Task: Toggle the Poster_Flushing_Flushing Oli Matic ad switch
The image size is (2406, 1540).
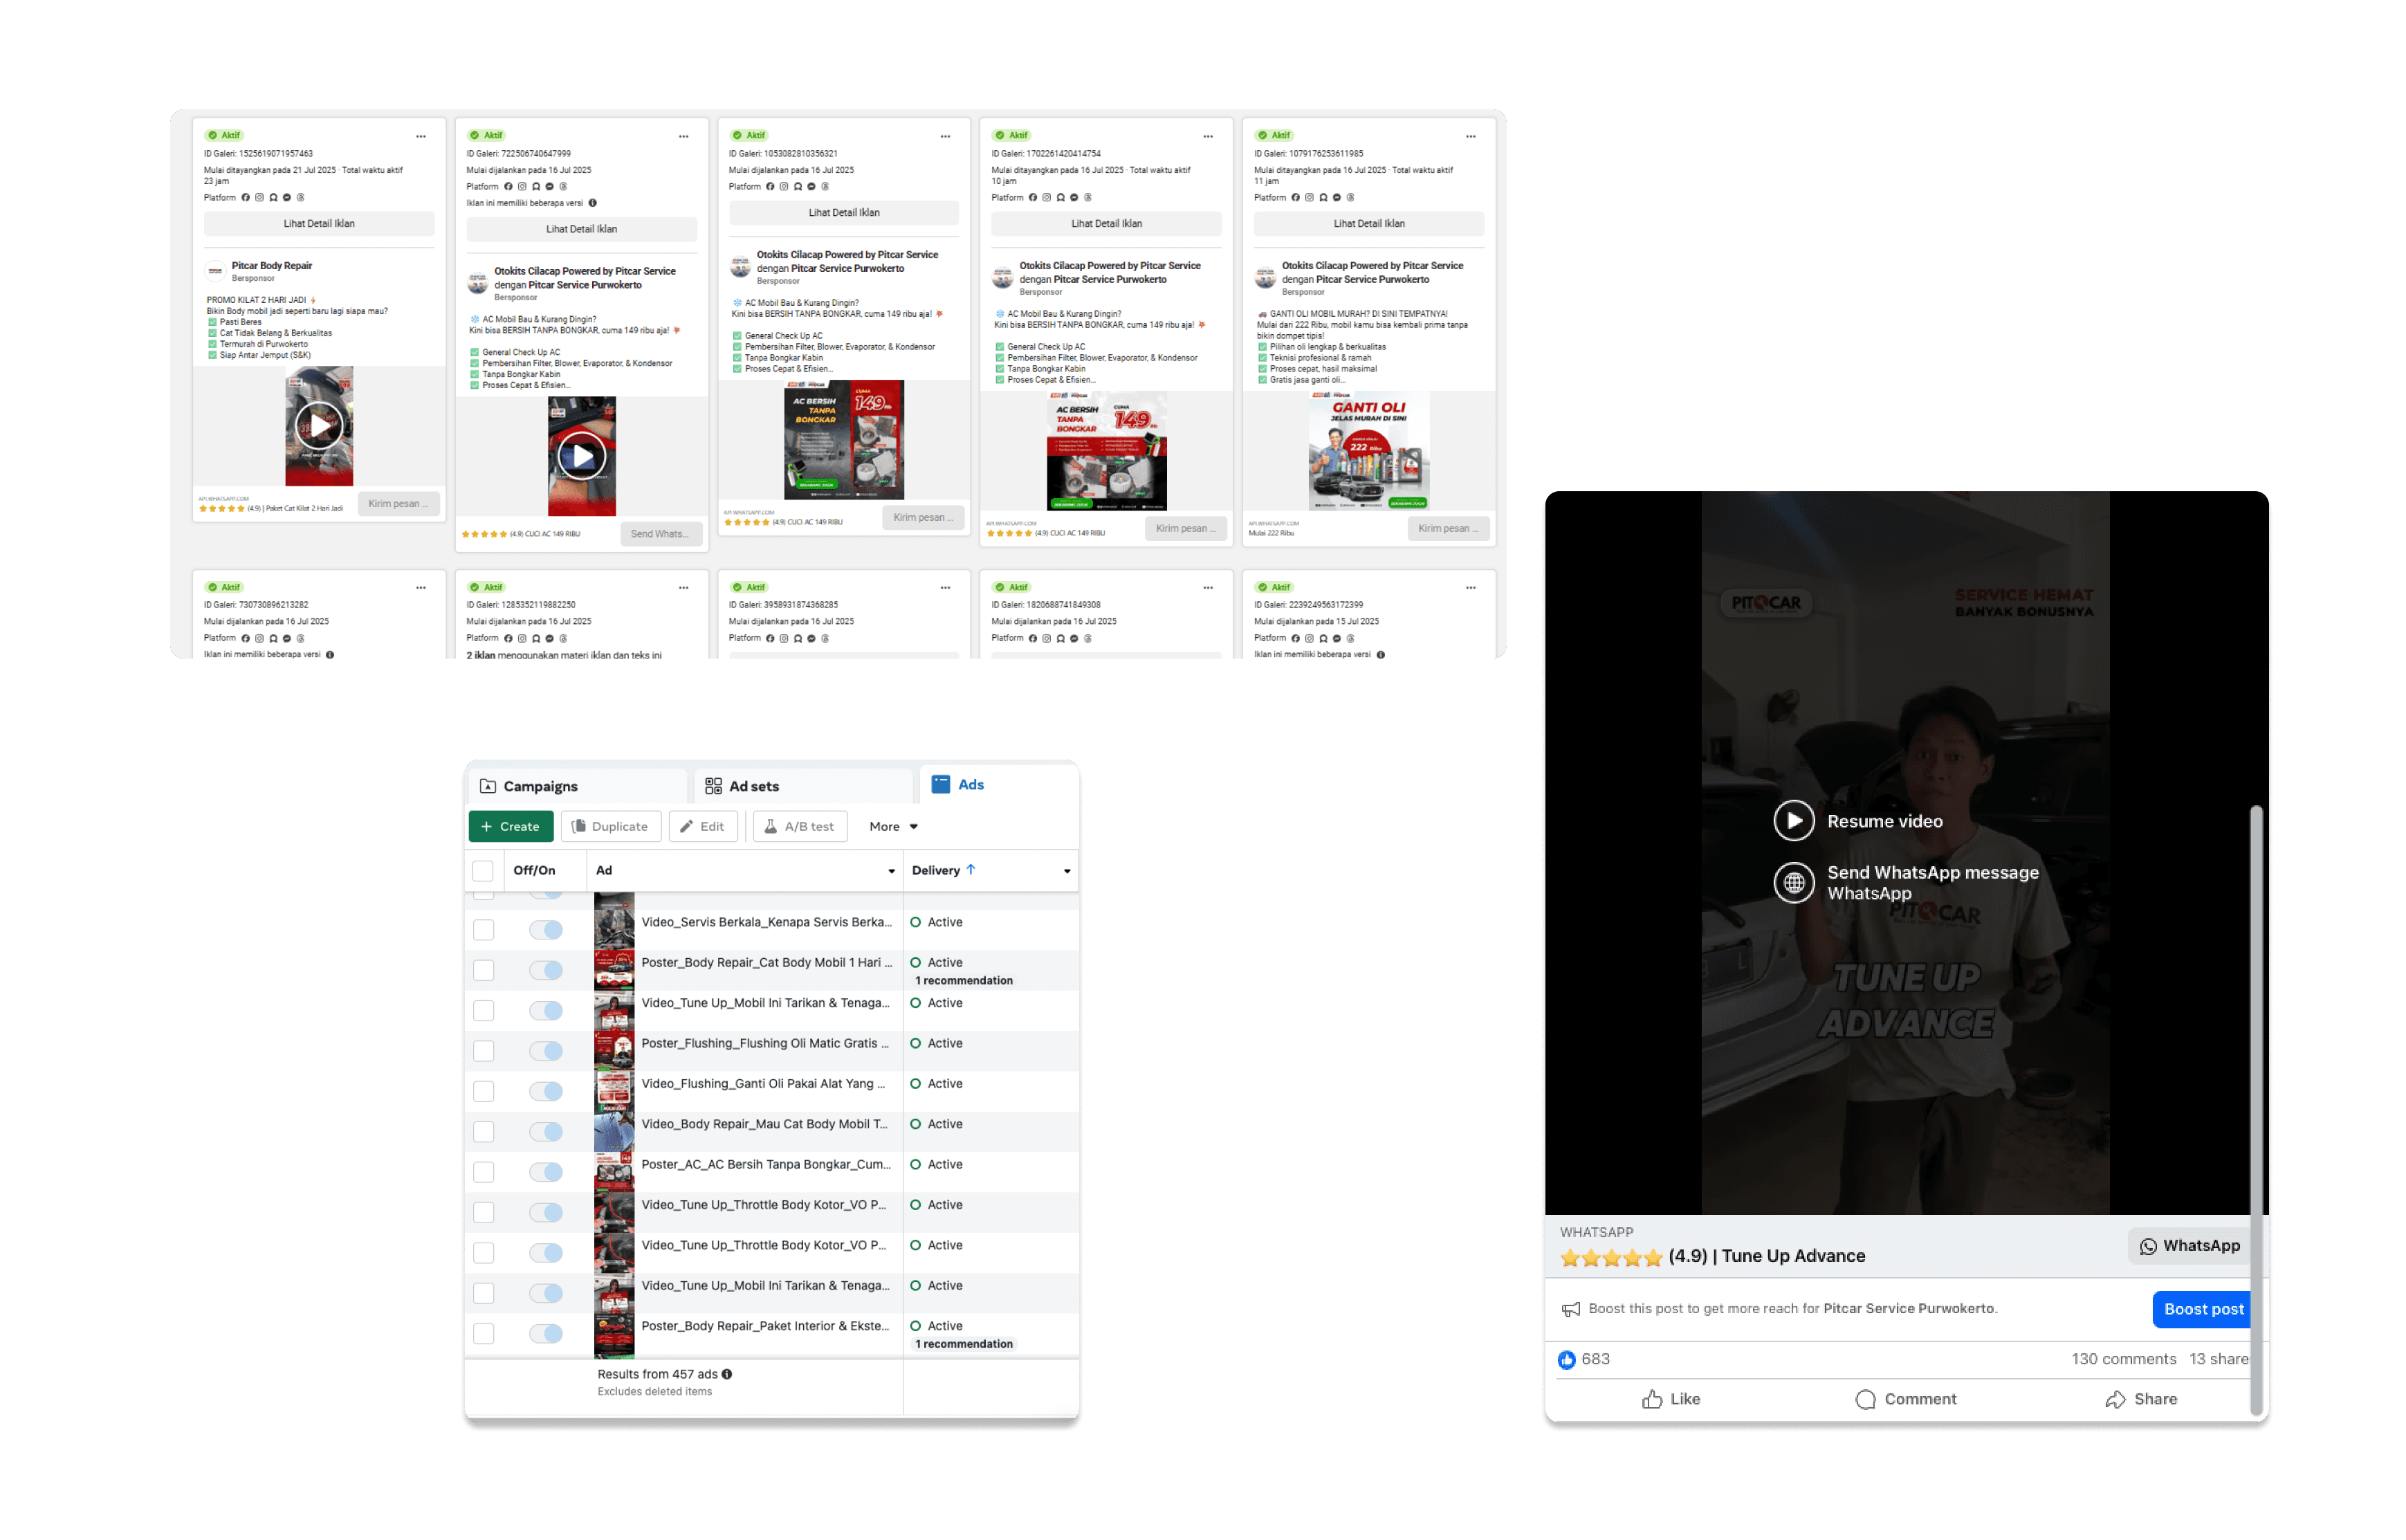Action: (546, 1050)
